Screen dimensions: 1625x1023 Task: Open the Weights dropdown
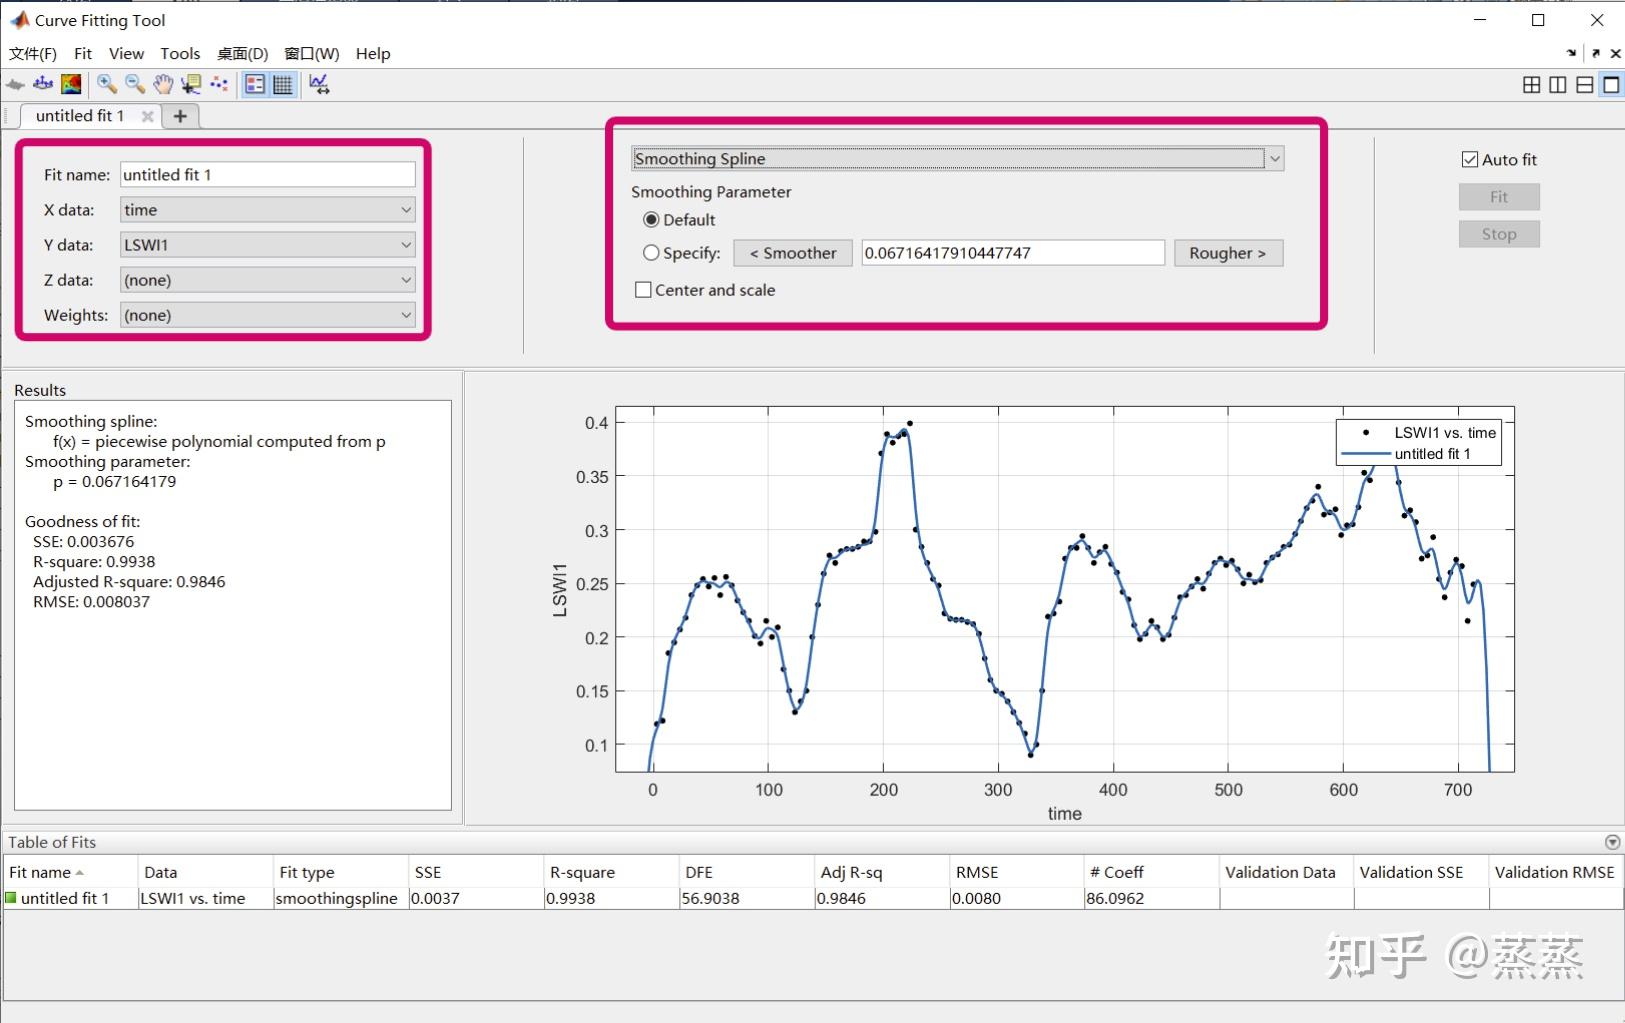[x=268, y=315]
